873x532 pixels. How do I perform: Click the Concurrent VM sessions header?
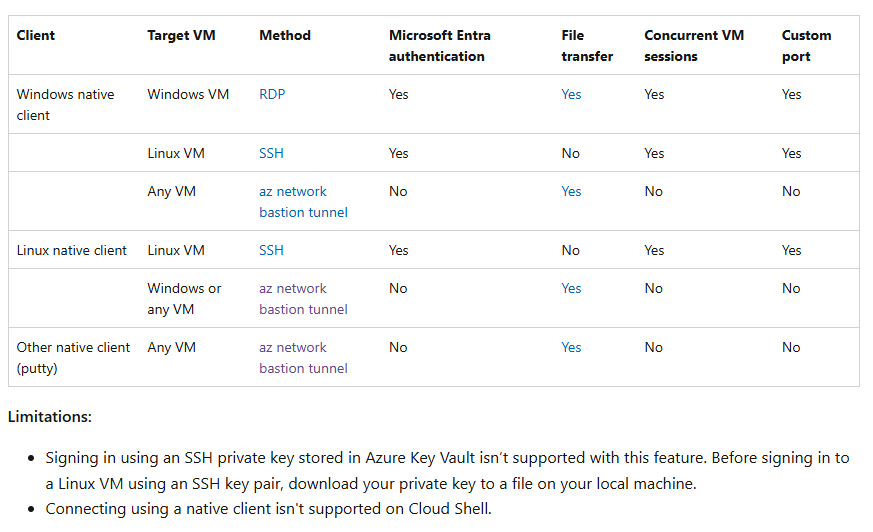[694, 45]
